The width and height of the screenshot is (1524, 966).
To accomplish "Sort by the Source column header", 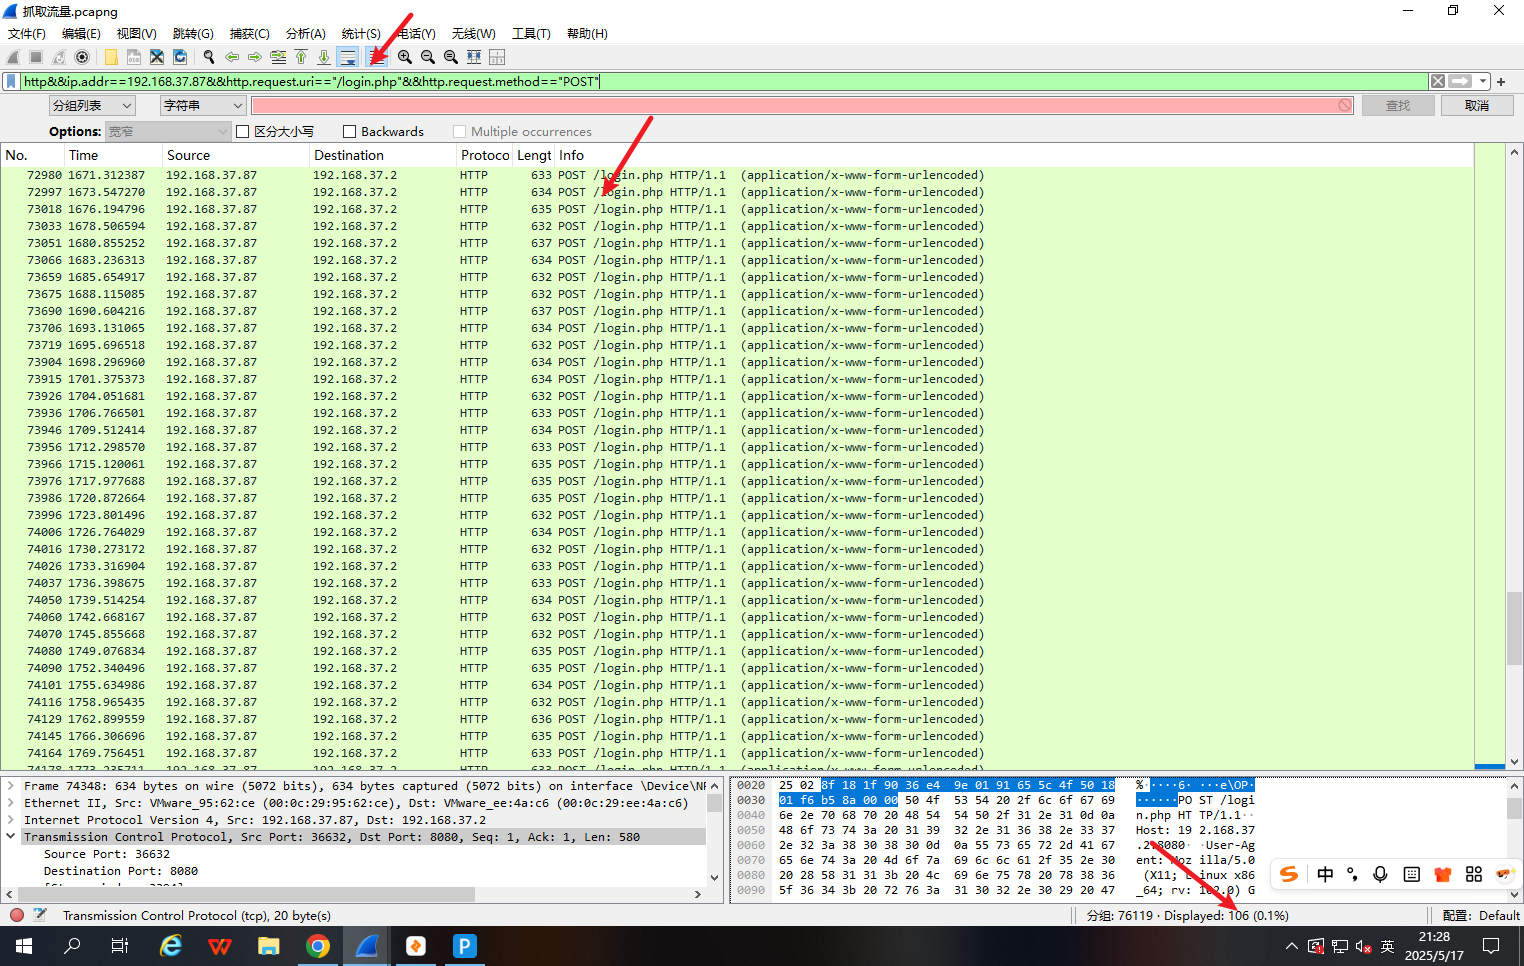I will coord(236,155).
